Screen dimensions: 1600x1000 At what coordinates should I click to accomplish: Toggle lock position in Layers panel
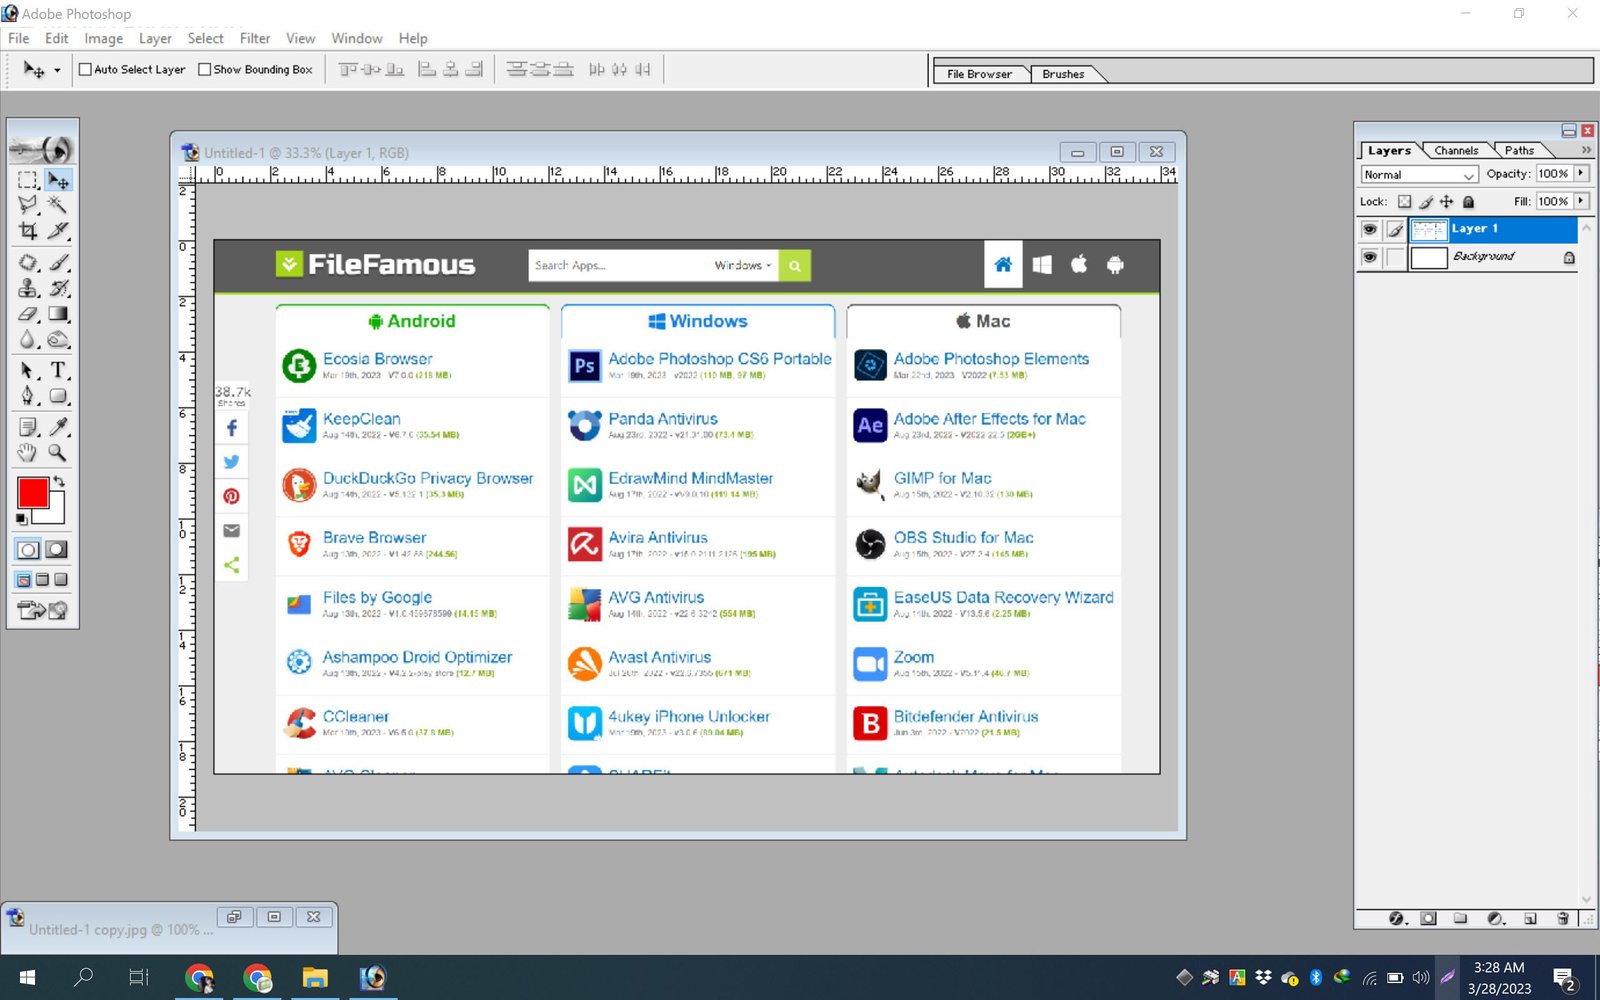(1447, 202)
